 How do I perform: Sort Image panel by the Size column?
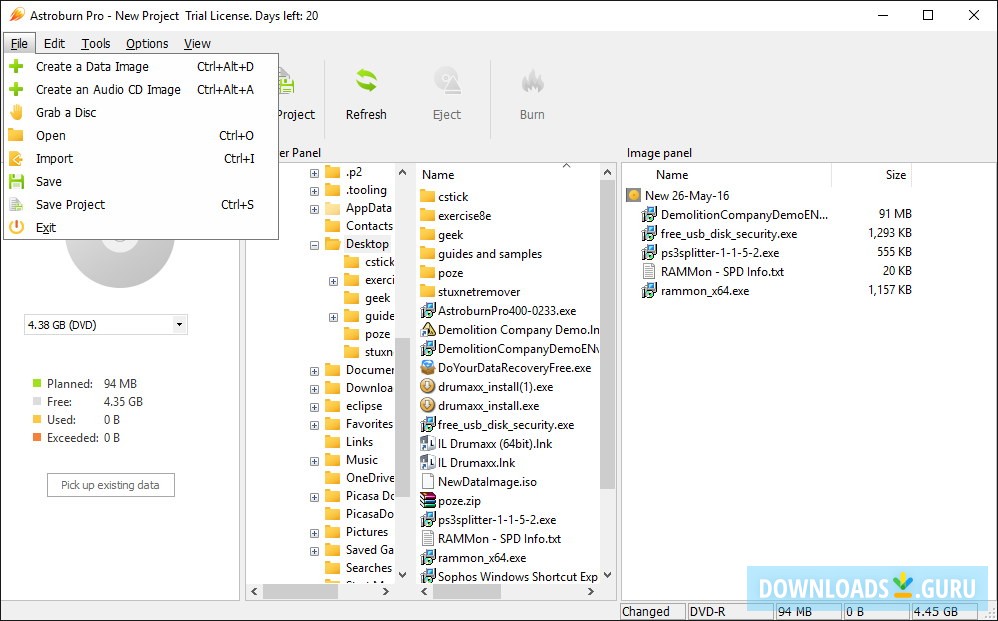point(898,174)
